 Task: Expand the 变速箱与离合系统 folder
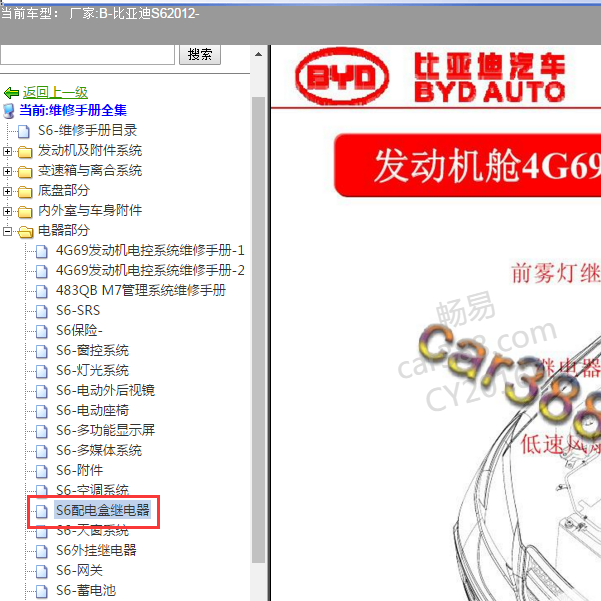(7, 171)
